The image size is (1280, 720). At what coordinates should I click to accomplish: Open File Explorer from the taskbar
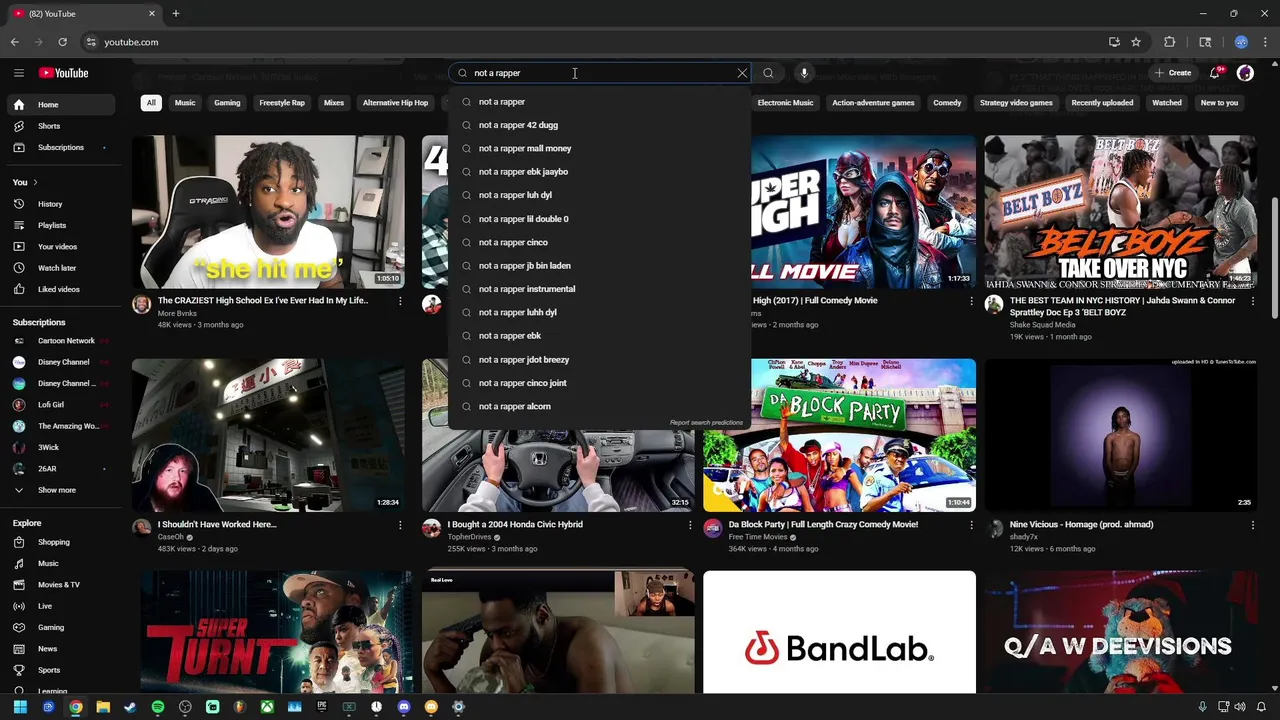click(x=103, y=707)
